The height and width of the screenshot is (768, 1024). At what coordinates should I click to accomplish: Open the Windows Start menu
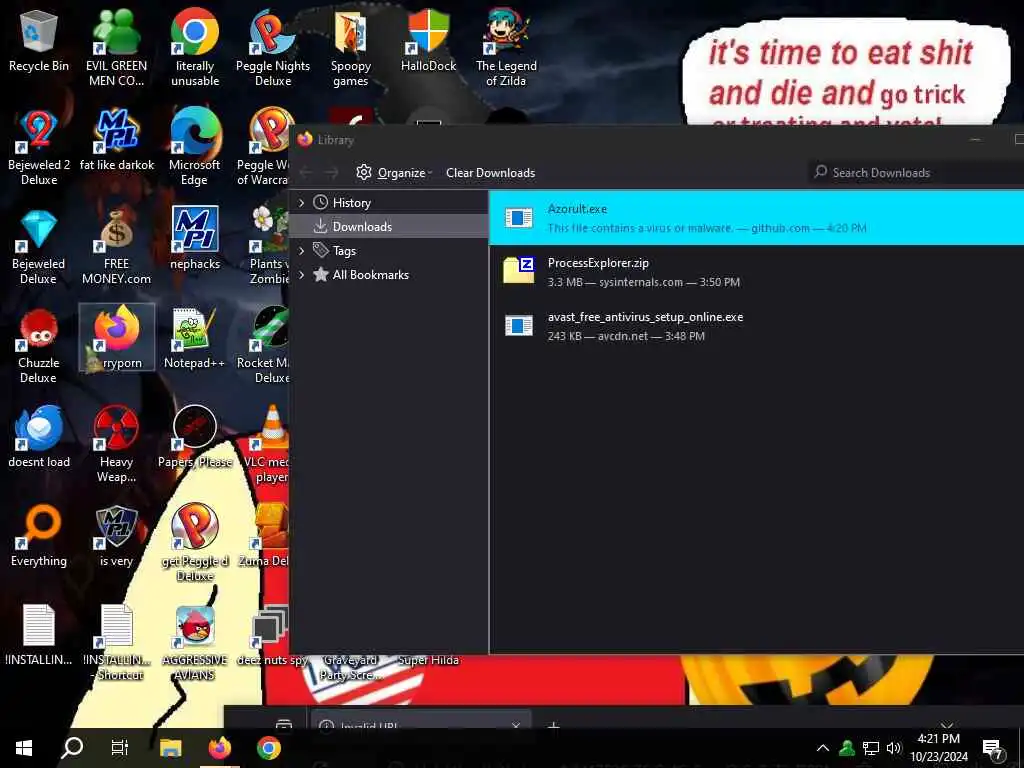[24, 748]
